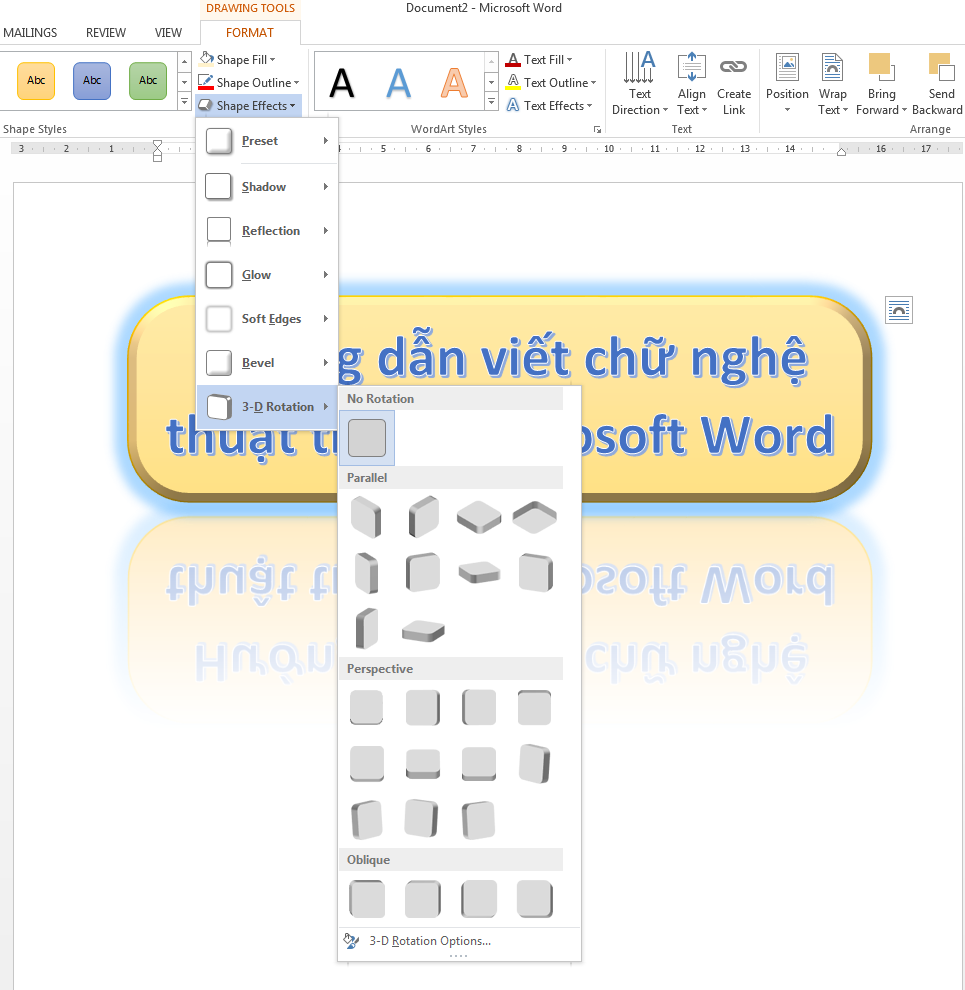This screenshot has height=990, width=965.
Task: Open the Position tool
Action: tap(786, 82)
